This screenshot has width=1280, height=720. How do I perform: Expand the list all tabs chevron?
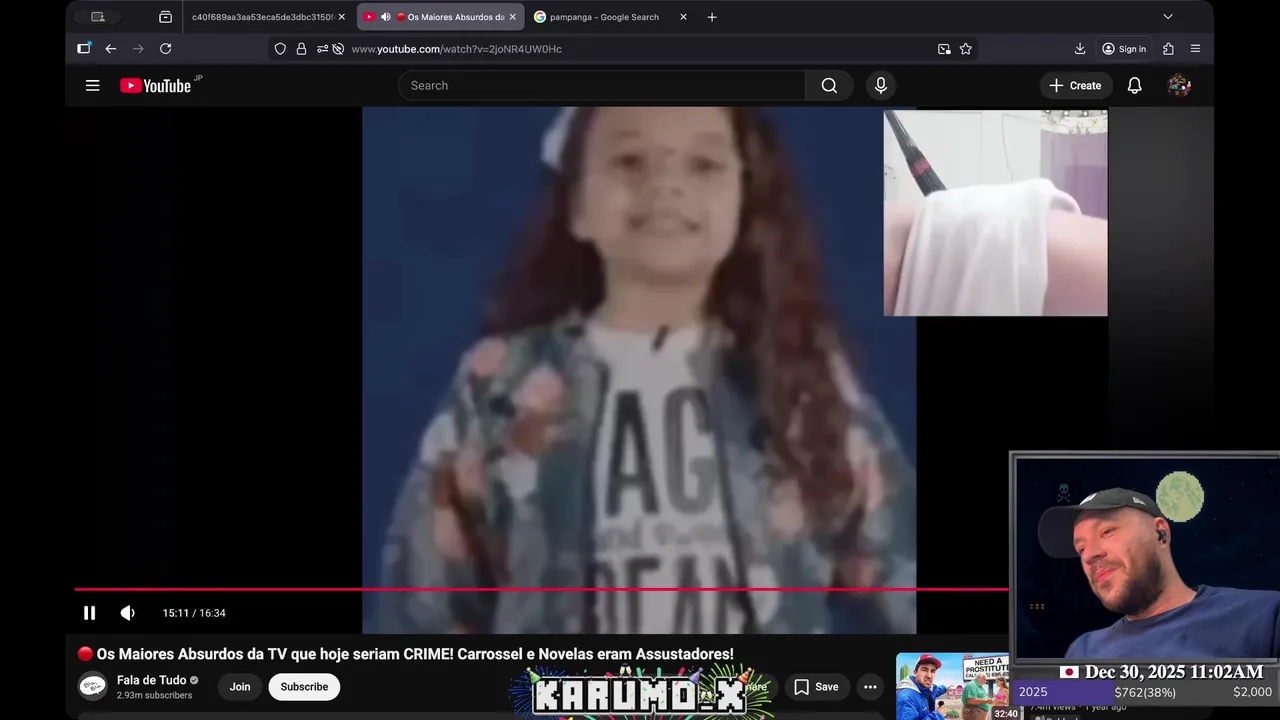point(1167,17)
